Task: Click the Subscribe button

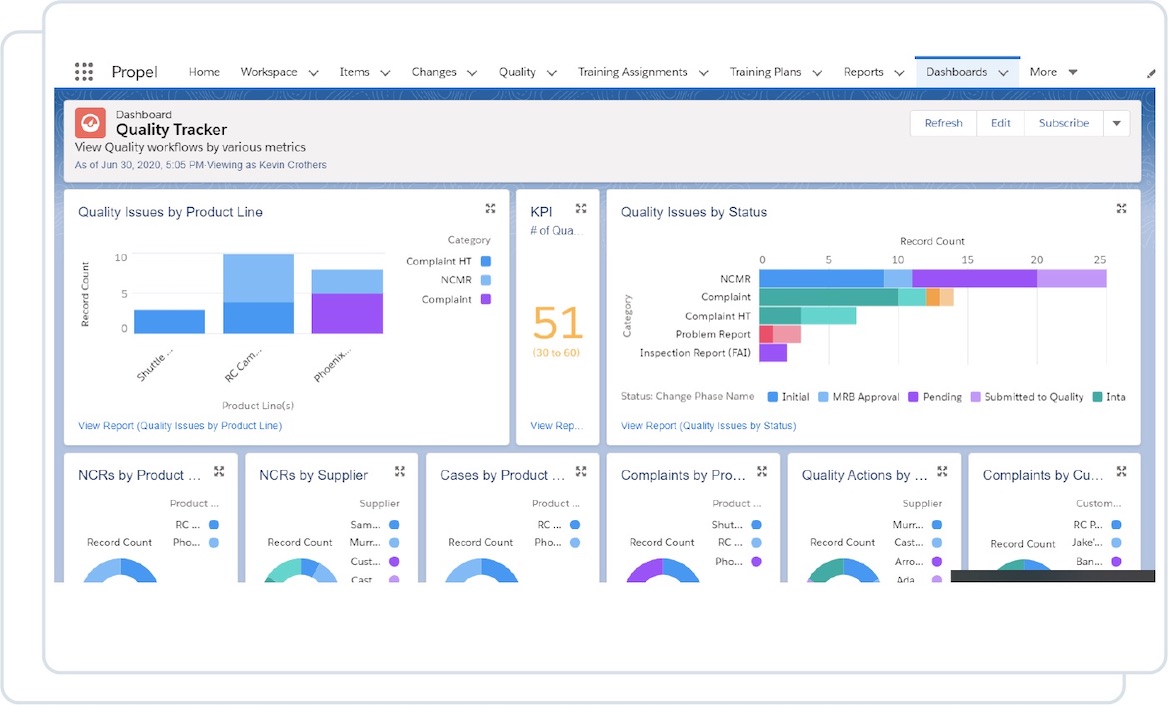Action: pos(1063,123)
